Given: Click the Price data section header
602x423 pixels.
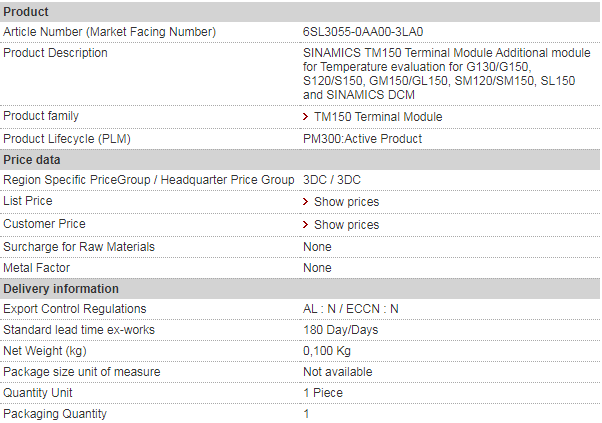Looking at the screenshot, I should tap(300, 160).
